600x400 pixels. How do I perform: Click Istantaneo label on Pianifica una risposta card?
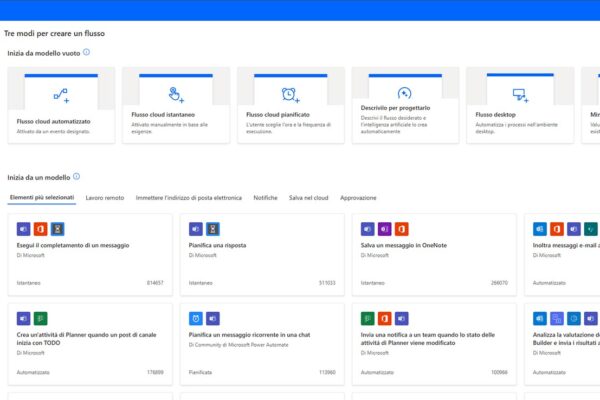point(200,283)
